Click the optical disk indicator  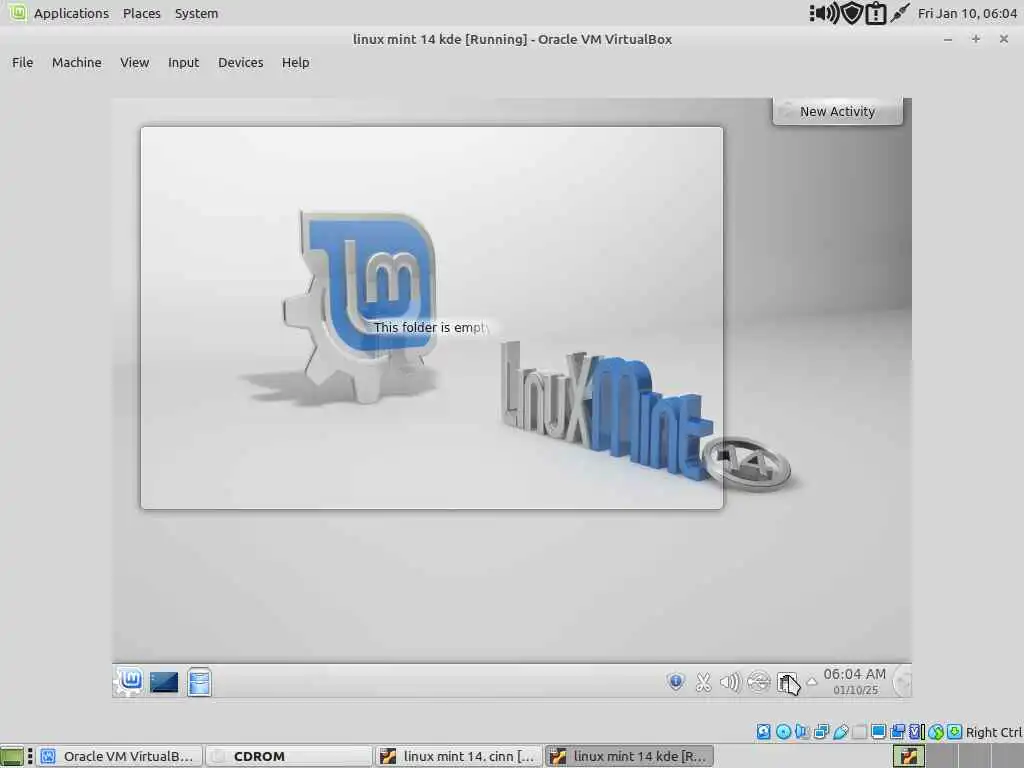784,731
